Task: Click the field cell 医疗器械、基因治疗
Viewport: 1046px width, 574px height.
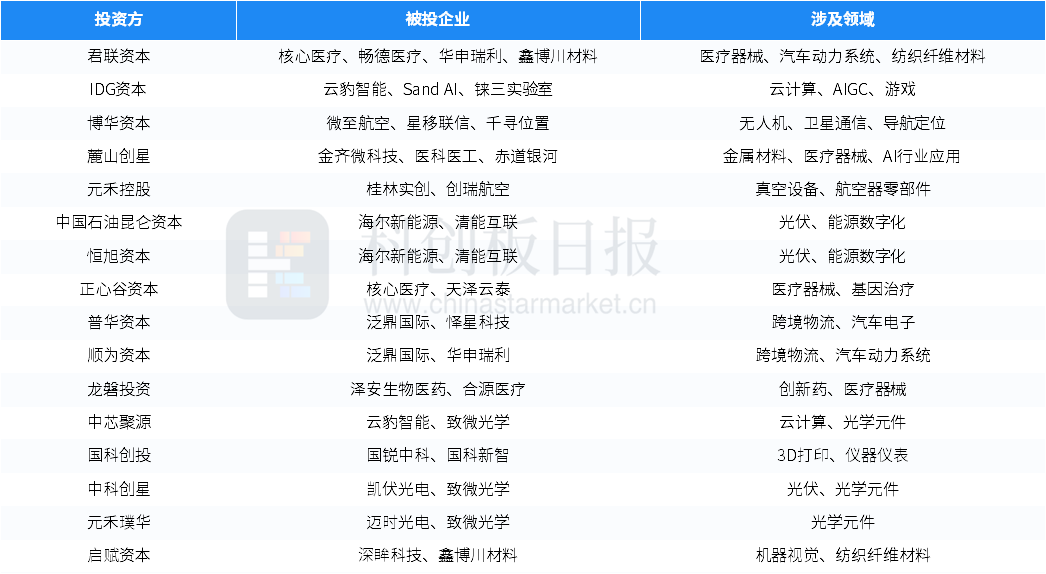Action: coord(843,290)
